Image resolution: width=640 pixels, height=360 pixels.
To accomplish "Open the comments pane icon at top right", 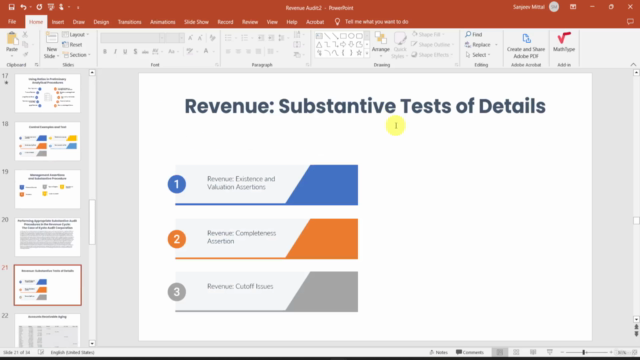I will coord(630,22).
